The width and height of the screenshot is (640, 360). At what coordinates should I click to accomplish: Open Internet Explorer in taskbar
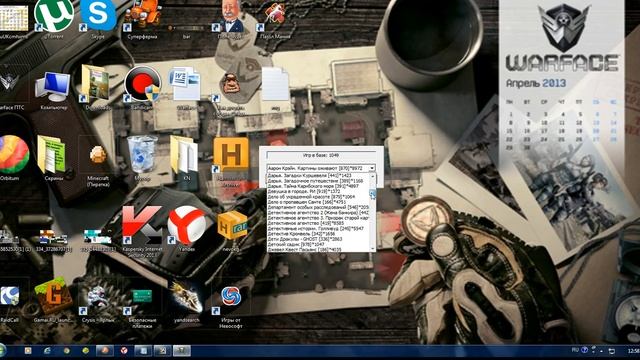47,351
